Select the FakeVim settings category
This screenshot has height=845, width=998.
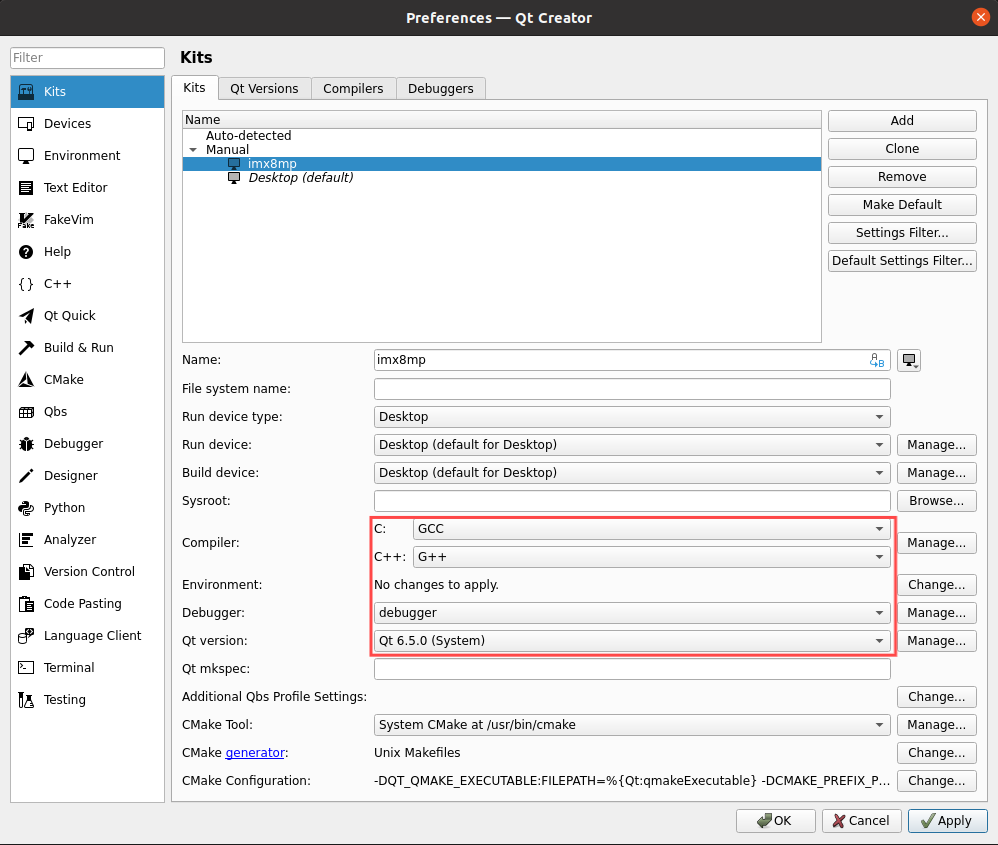[x=87, y=220]
